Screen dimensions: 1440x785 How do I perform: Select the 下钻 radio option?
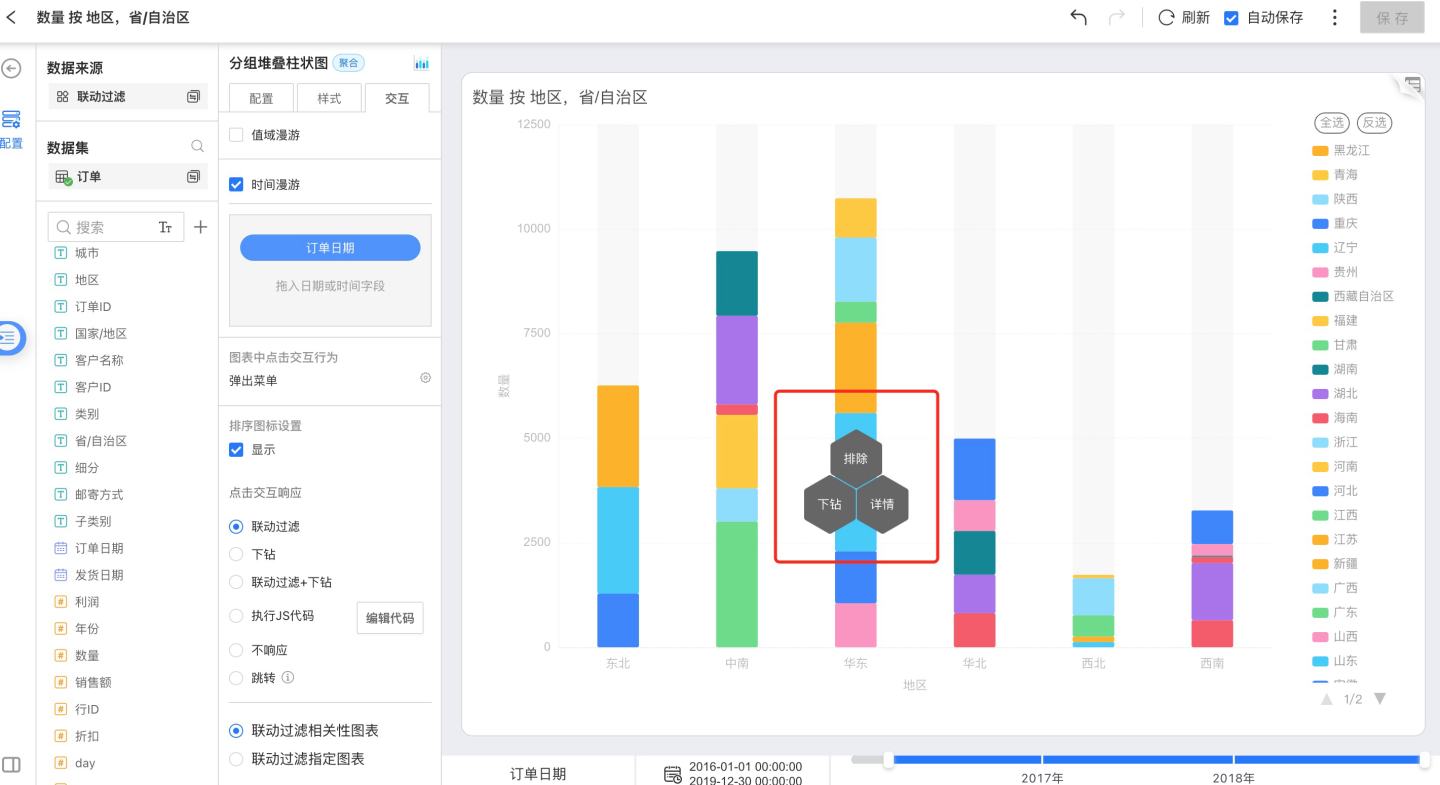click(237, 554)
